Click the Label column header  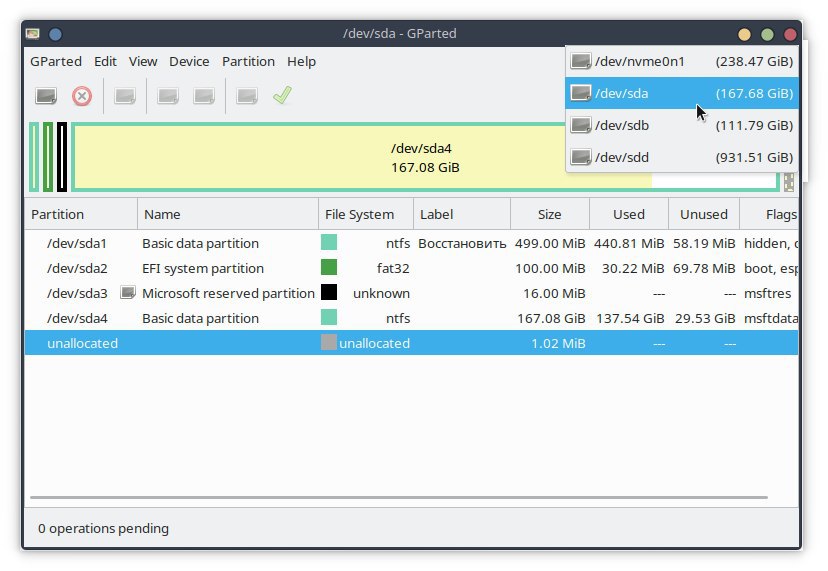click(x=462, y=214)
